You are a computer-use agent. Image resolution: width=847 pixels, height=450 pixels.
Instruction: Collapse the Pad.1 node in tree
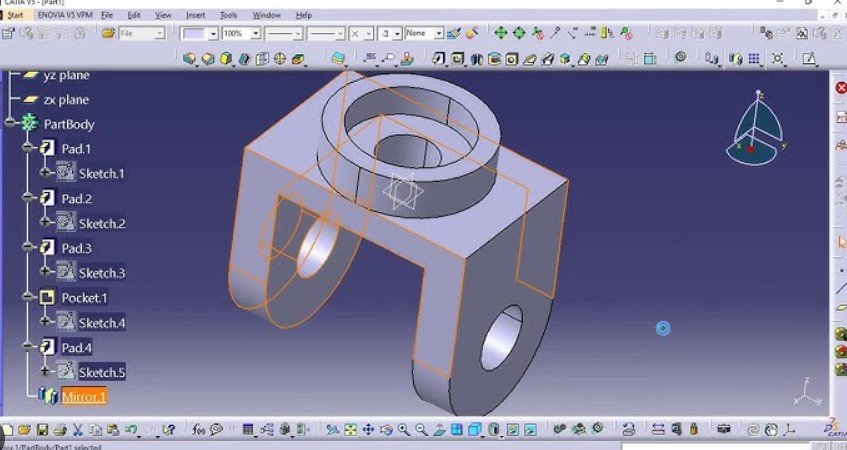pyautogui.click(x=29, y=149)
